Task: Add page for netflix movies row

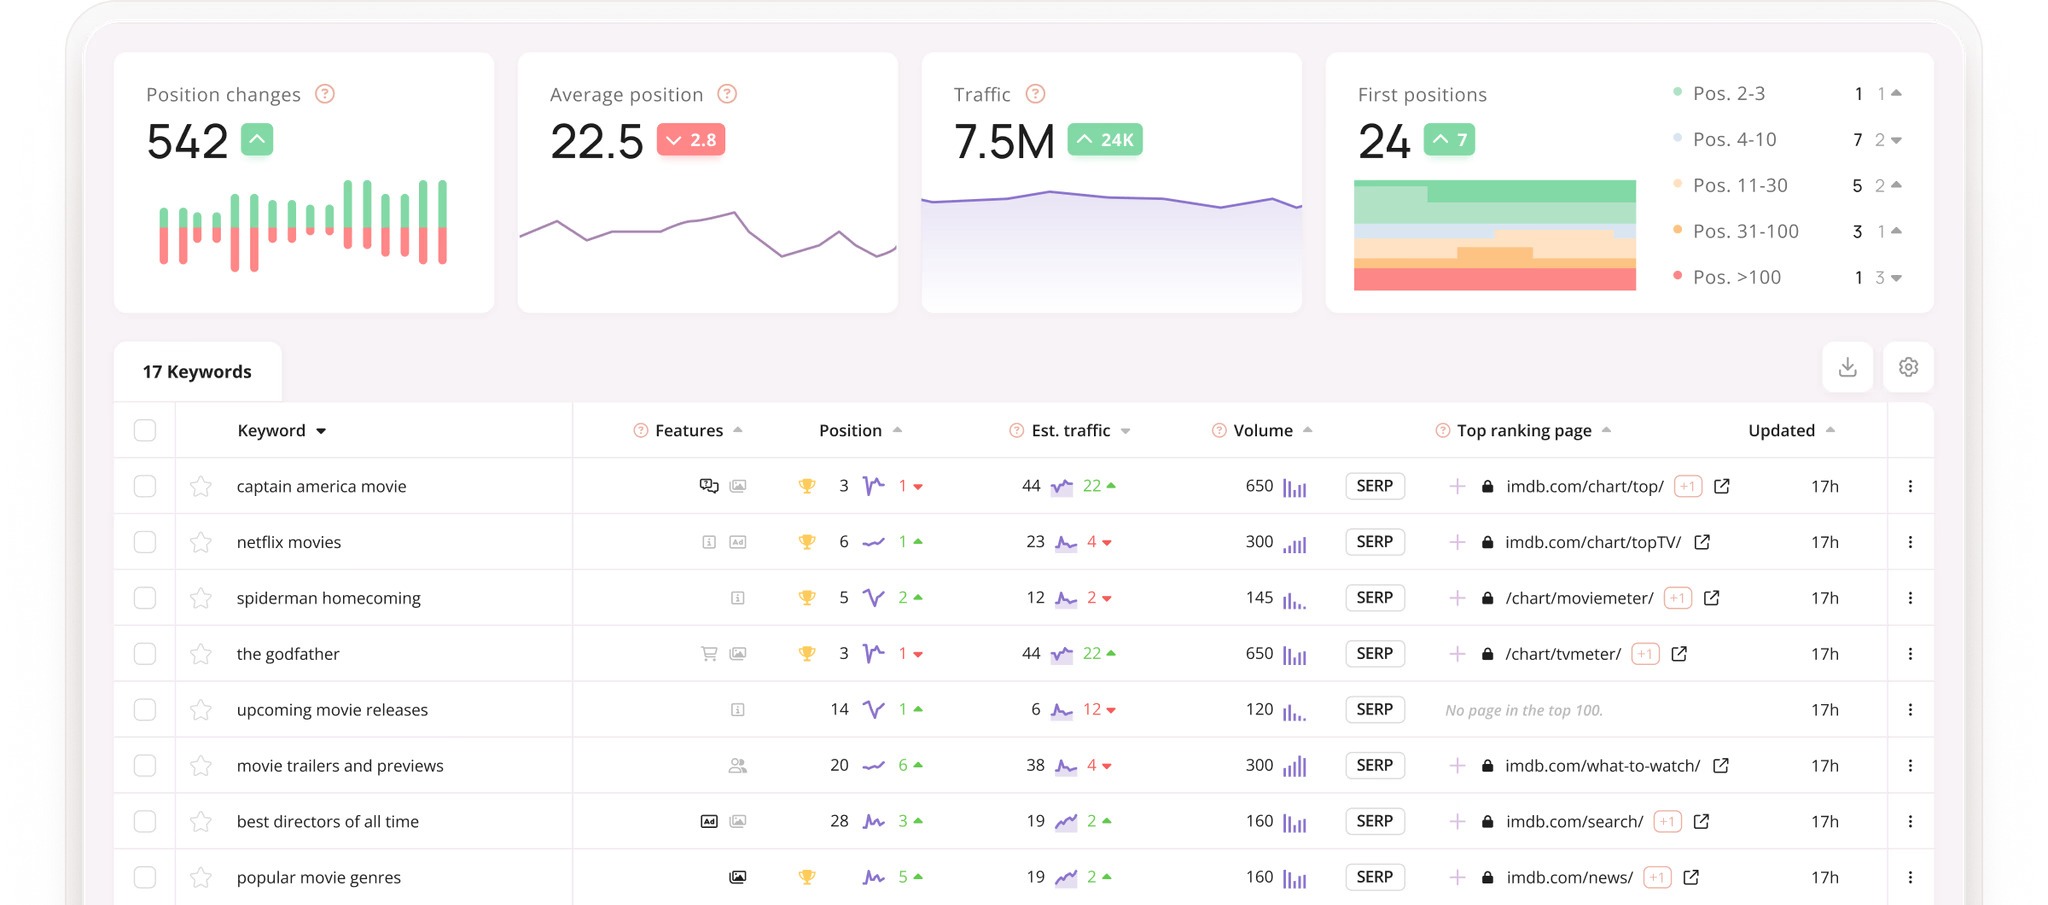Action: 1457,542
